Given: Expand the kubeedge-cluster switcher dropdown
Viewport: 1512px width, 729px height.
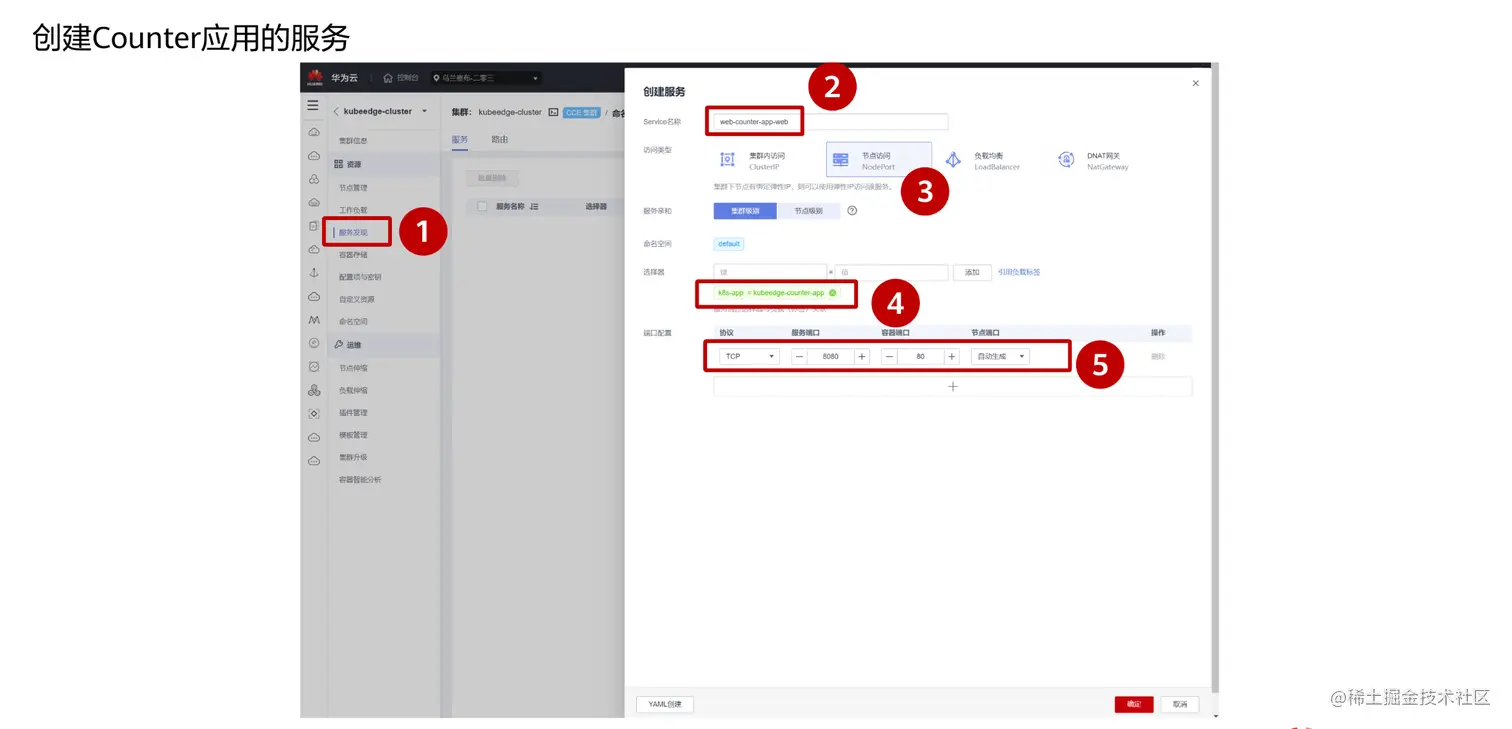Looking at the screenshot, I should 424,111.
